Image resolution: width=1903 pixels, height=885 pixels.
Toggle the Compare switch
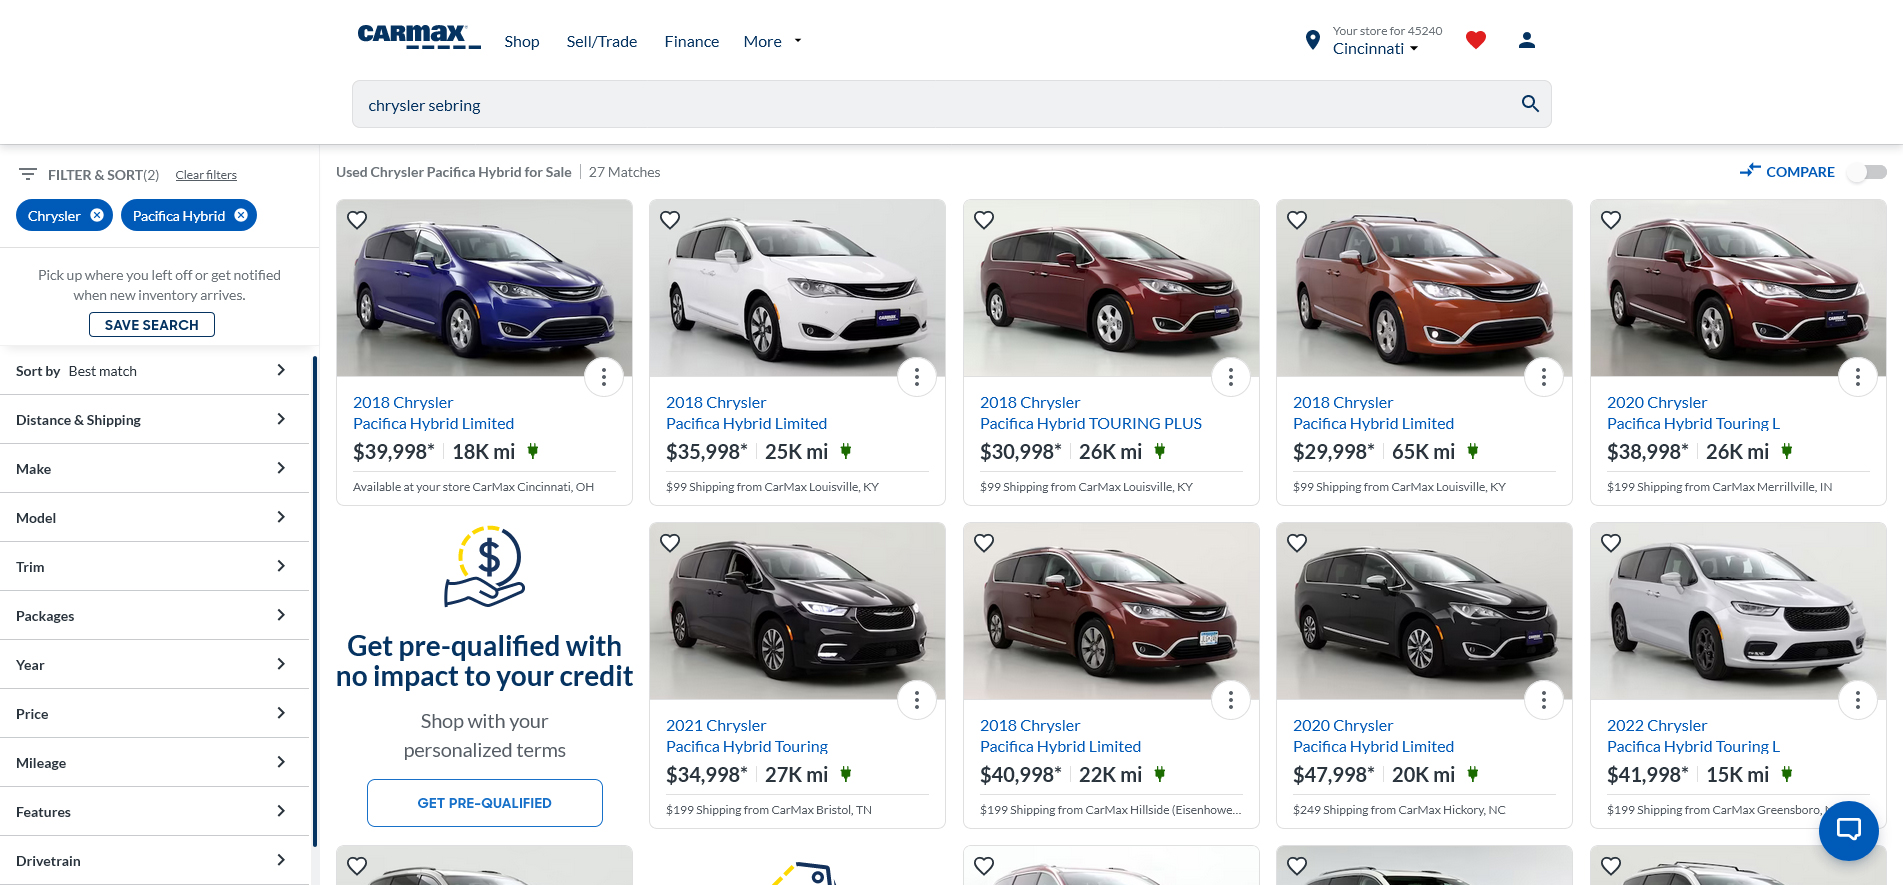(1866, 172)
